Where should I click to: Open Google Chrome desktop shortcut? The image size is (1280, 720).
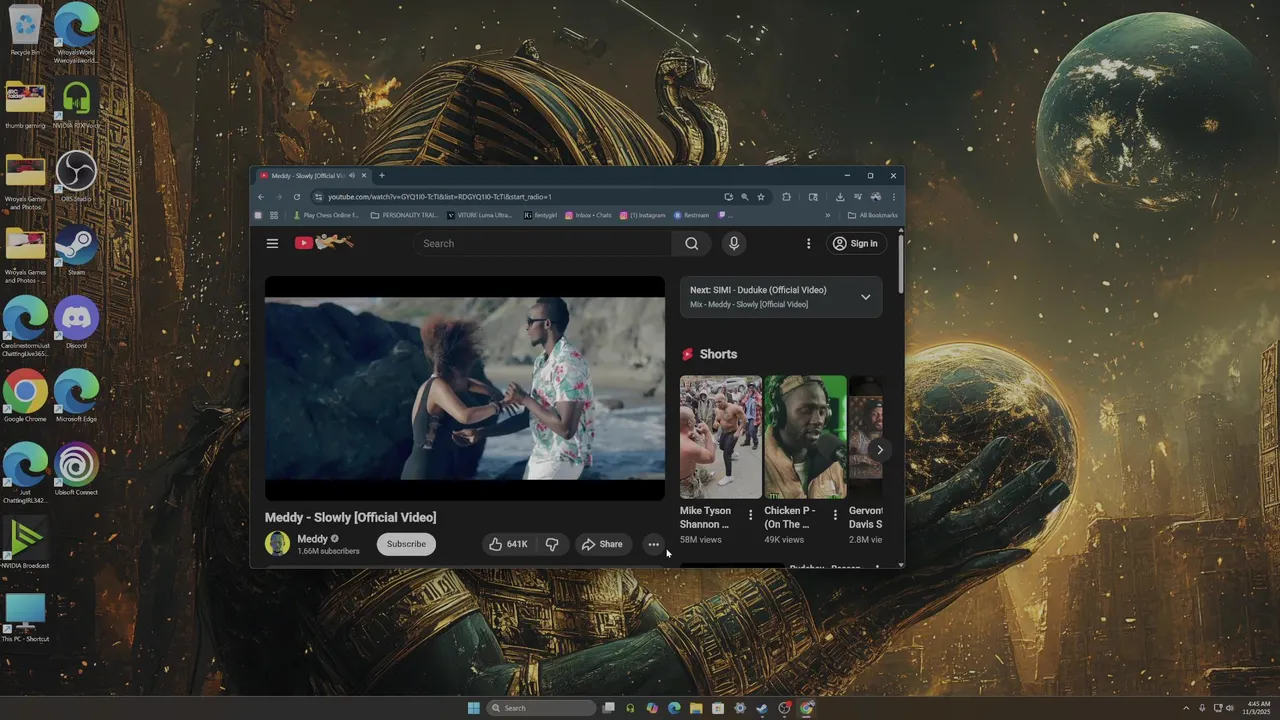tap(25, 397)
